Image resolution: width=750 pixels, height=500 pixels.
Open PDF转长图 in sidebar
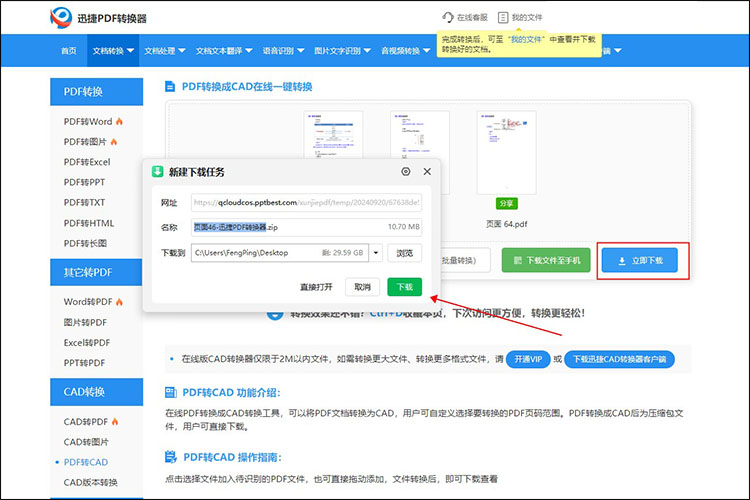(85, 243)
